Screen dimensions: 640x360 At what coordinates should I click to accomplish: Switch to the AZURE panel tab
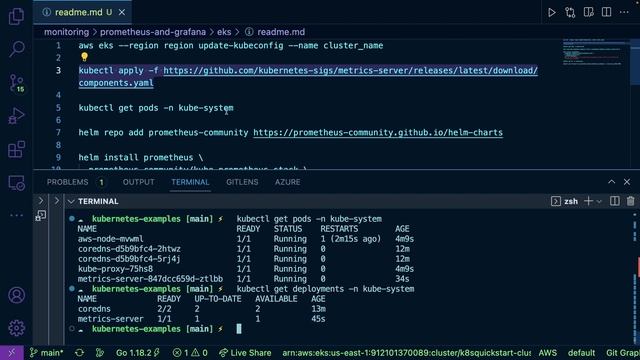(287, 182)
